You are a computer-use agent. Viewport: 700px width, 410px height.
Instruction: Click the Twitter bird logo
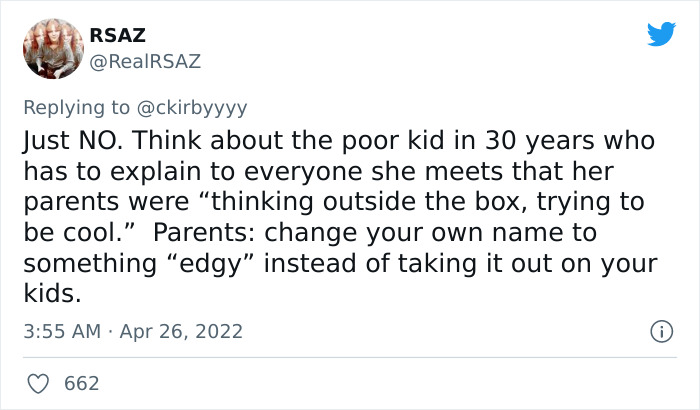pos(661,35)
